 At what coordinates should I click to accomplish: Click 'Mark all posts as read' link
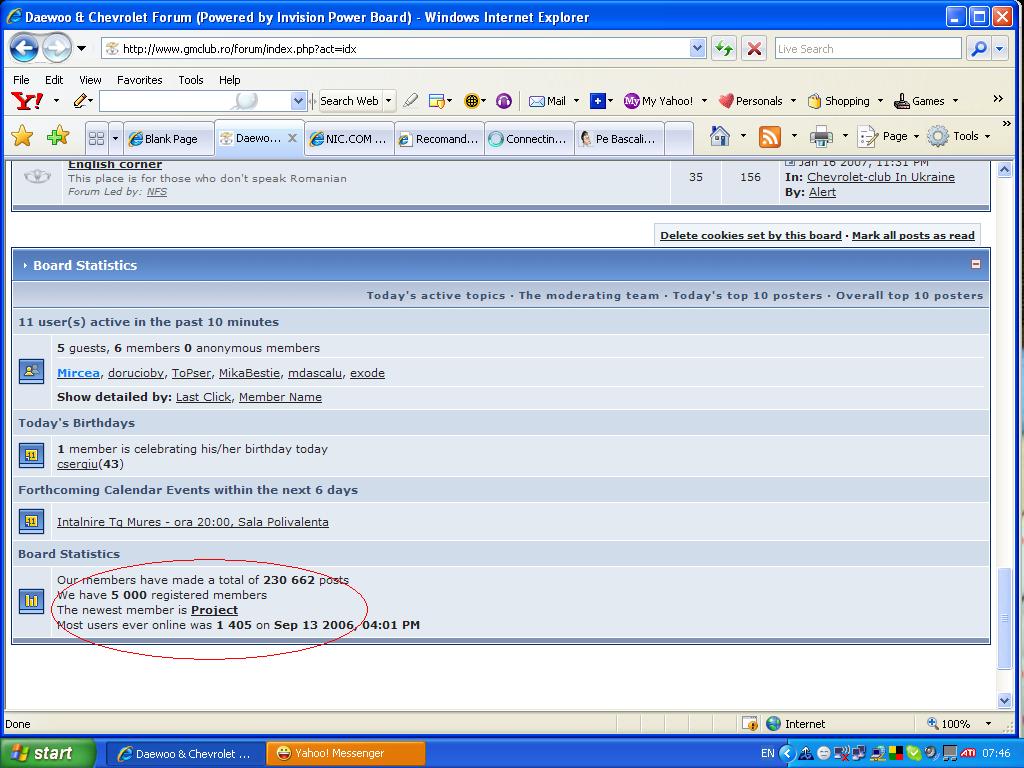(912, 235)
